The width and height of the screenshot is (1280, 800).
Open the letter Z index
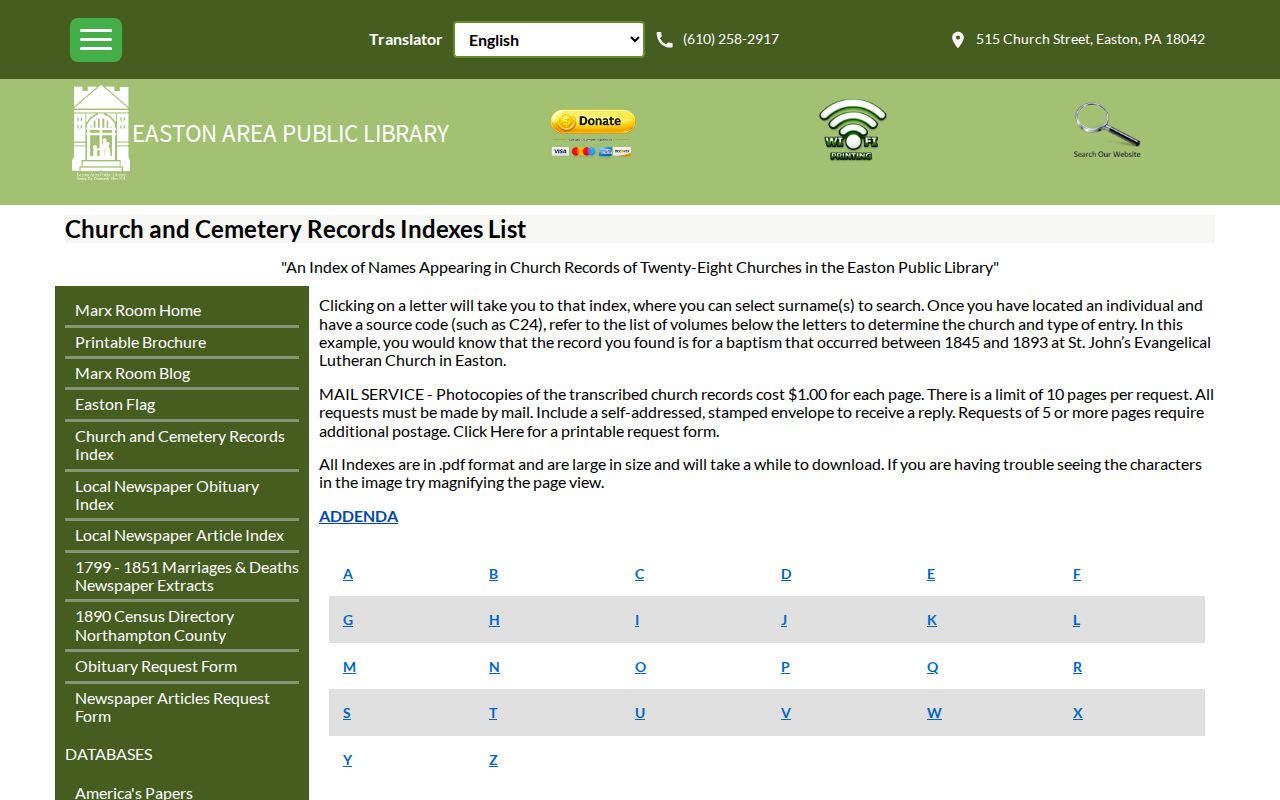pyautogui.click(x=493, y=760)
